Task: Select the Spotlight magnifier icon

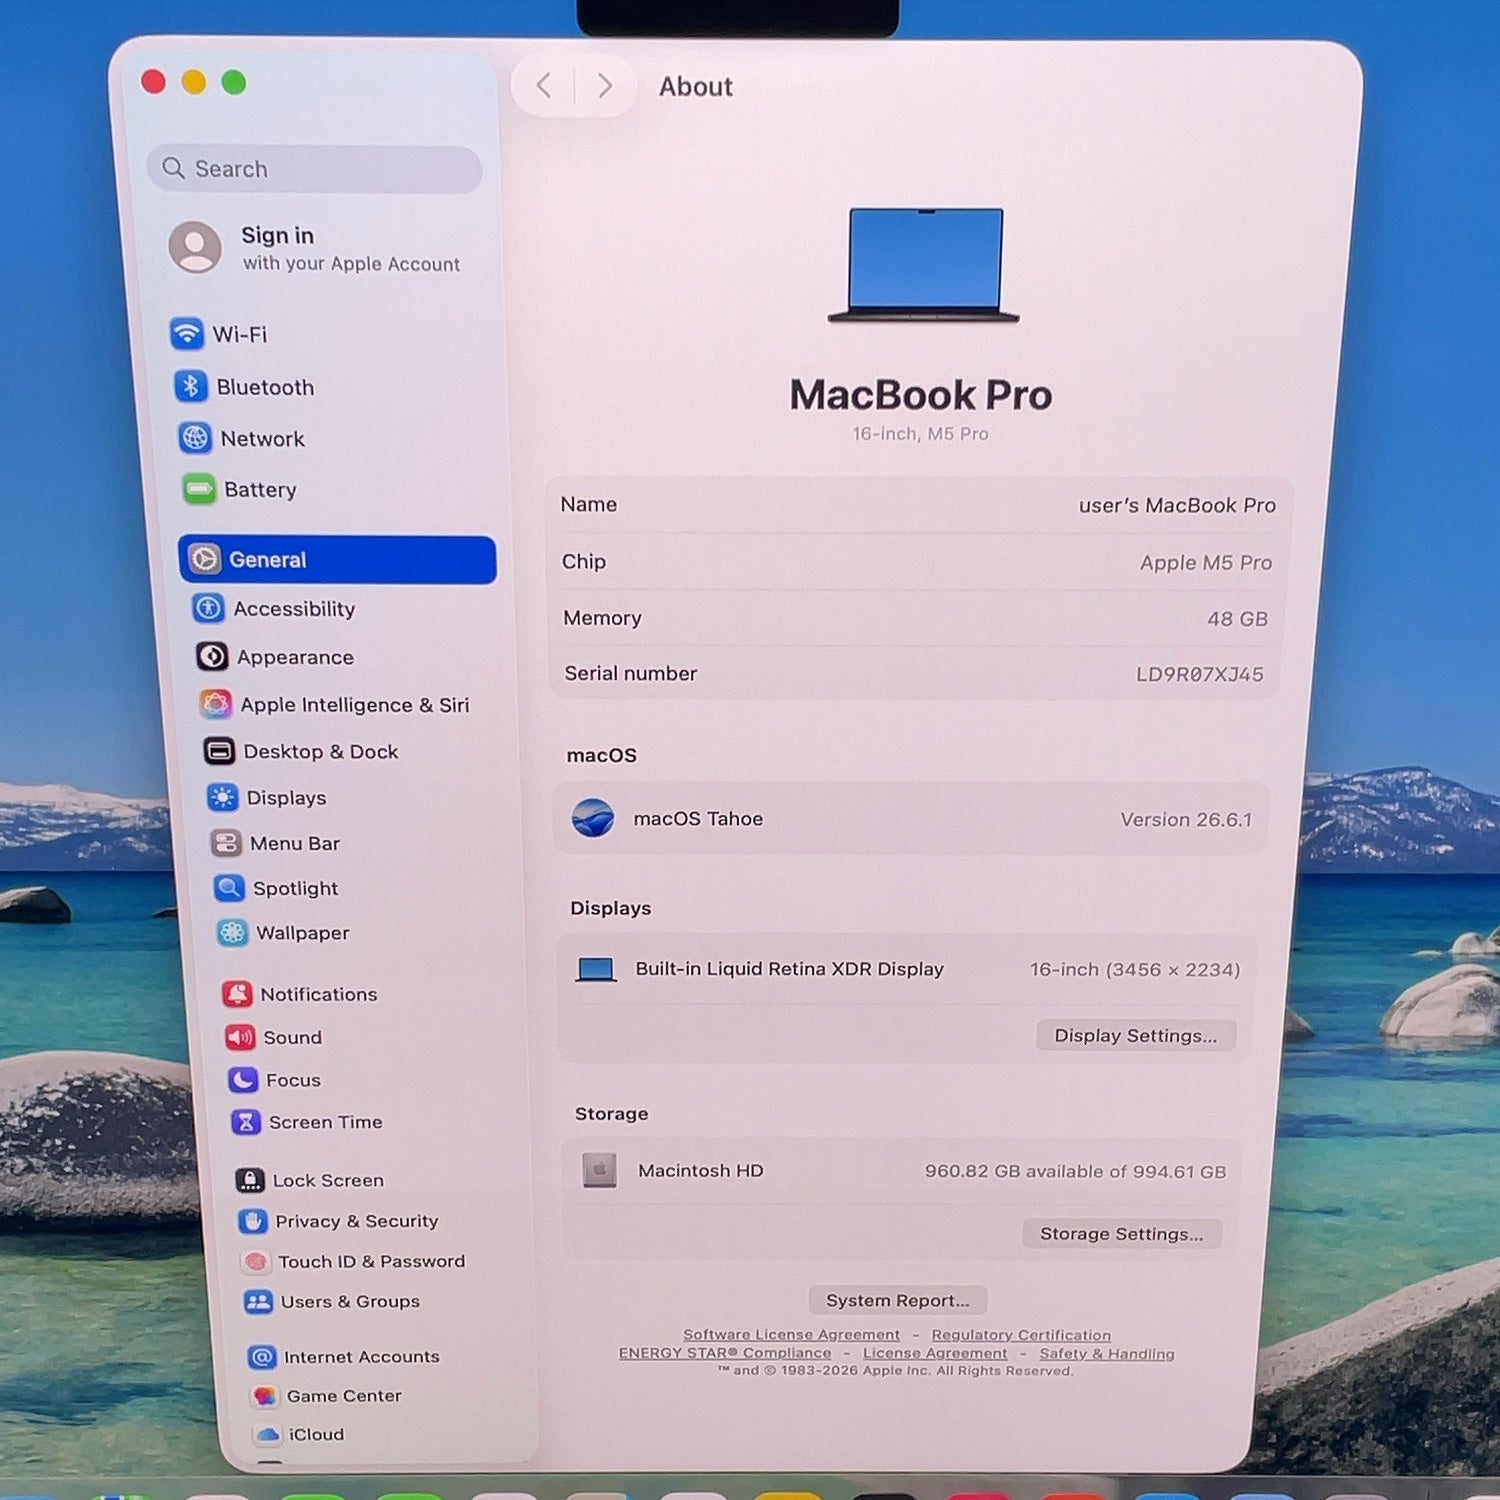Action: (229, 887)
